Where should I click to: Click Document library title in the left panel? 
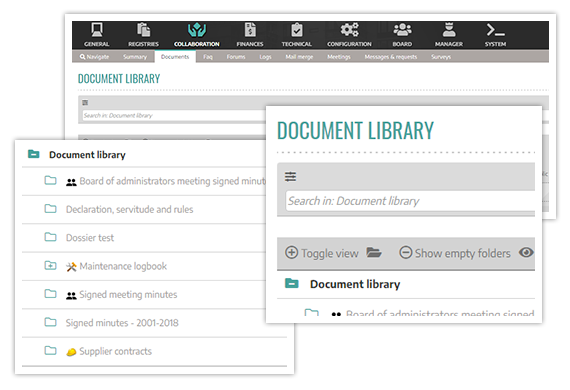click(x=87, y=155)
